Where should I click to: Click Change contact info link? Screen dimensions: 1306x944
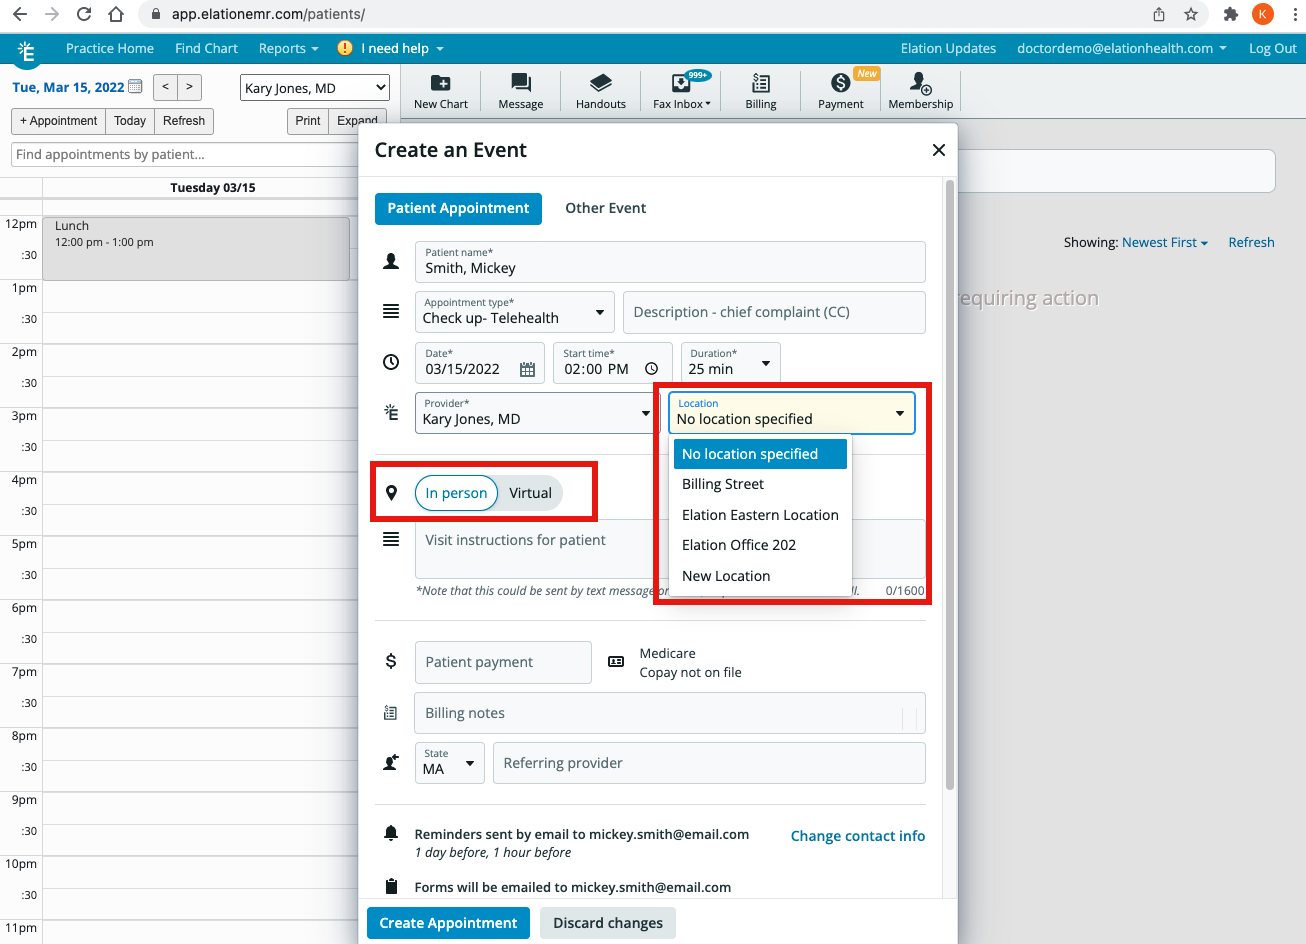tap(858, 836)
